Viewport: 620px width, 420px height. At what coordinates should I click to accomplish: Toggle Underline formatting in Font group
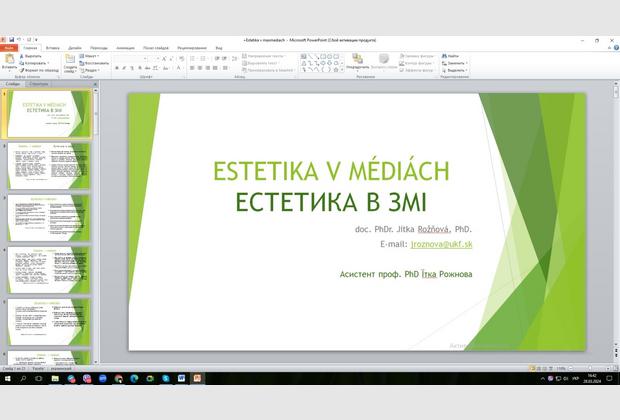[132, 68]
